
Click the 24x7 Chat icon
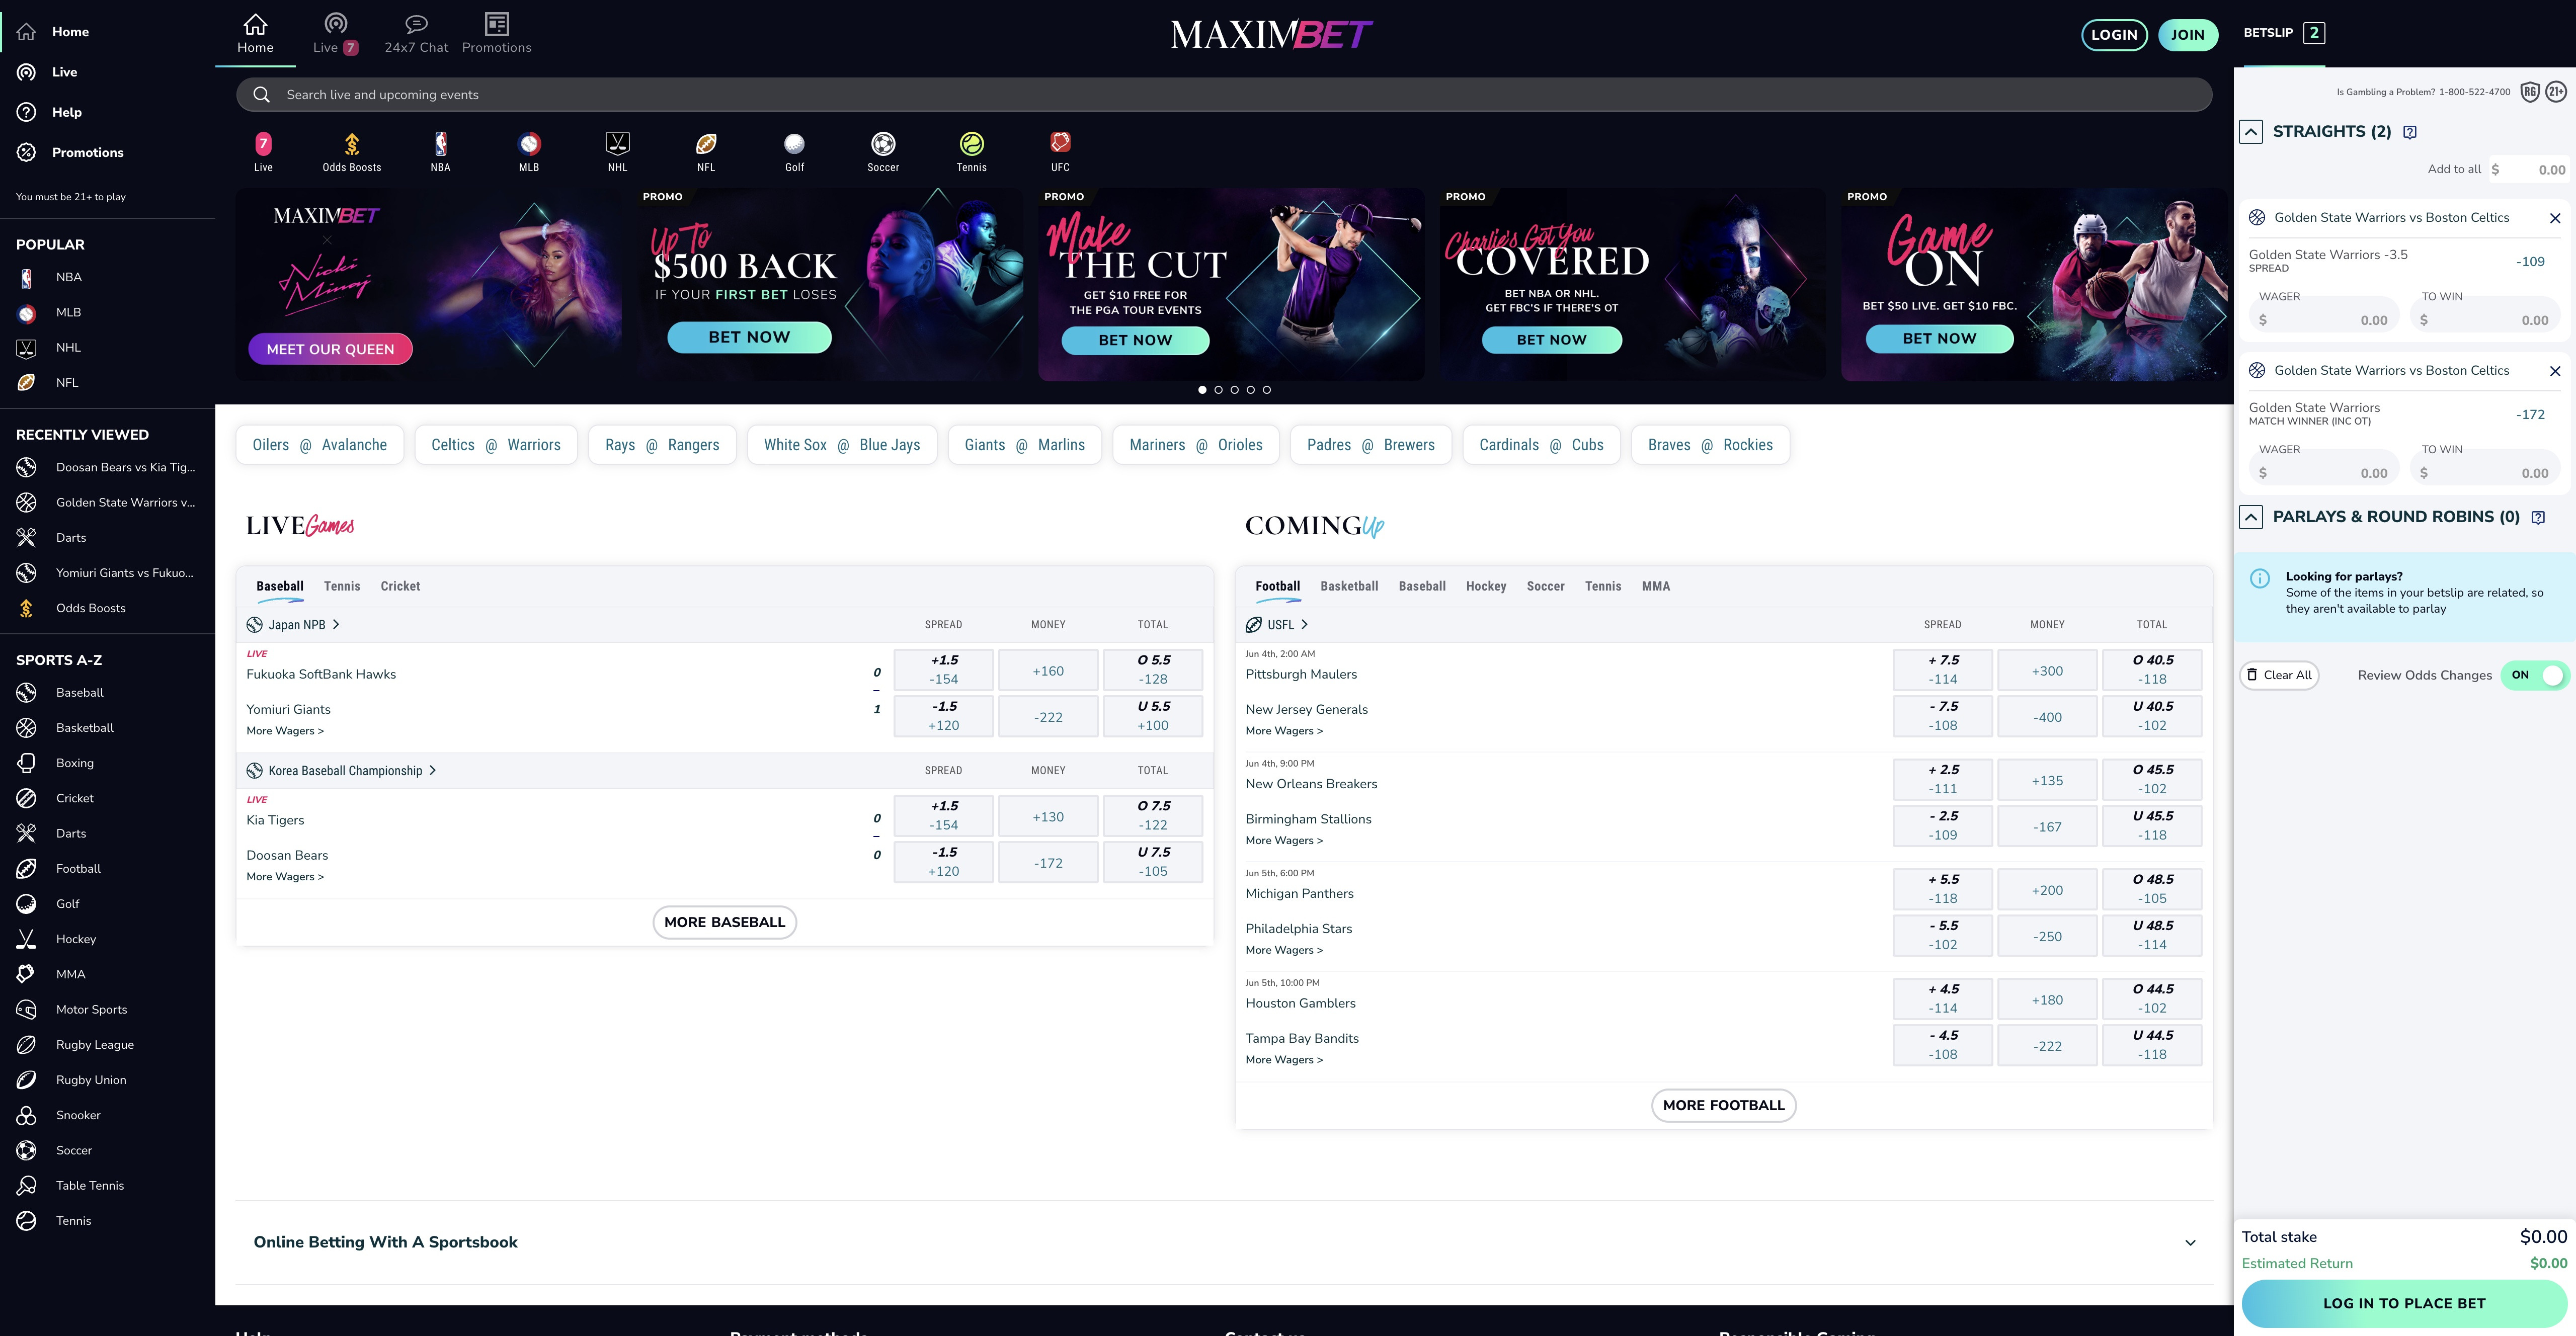point(416,24)
